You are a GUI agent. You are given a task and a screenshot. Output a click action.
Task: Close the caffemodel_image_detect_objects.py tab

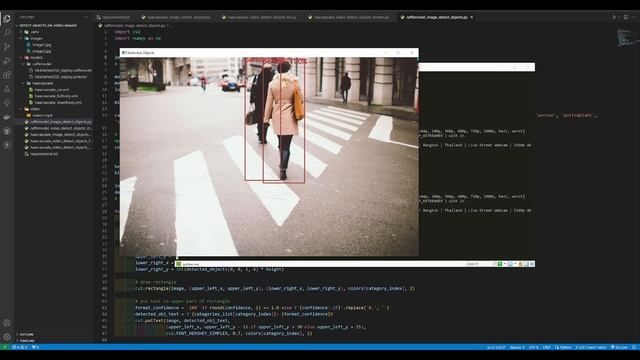point(472,17)
